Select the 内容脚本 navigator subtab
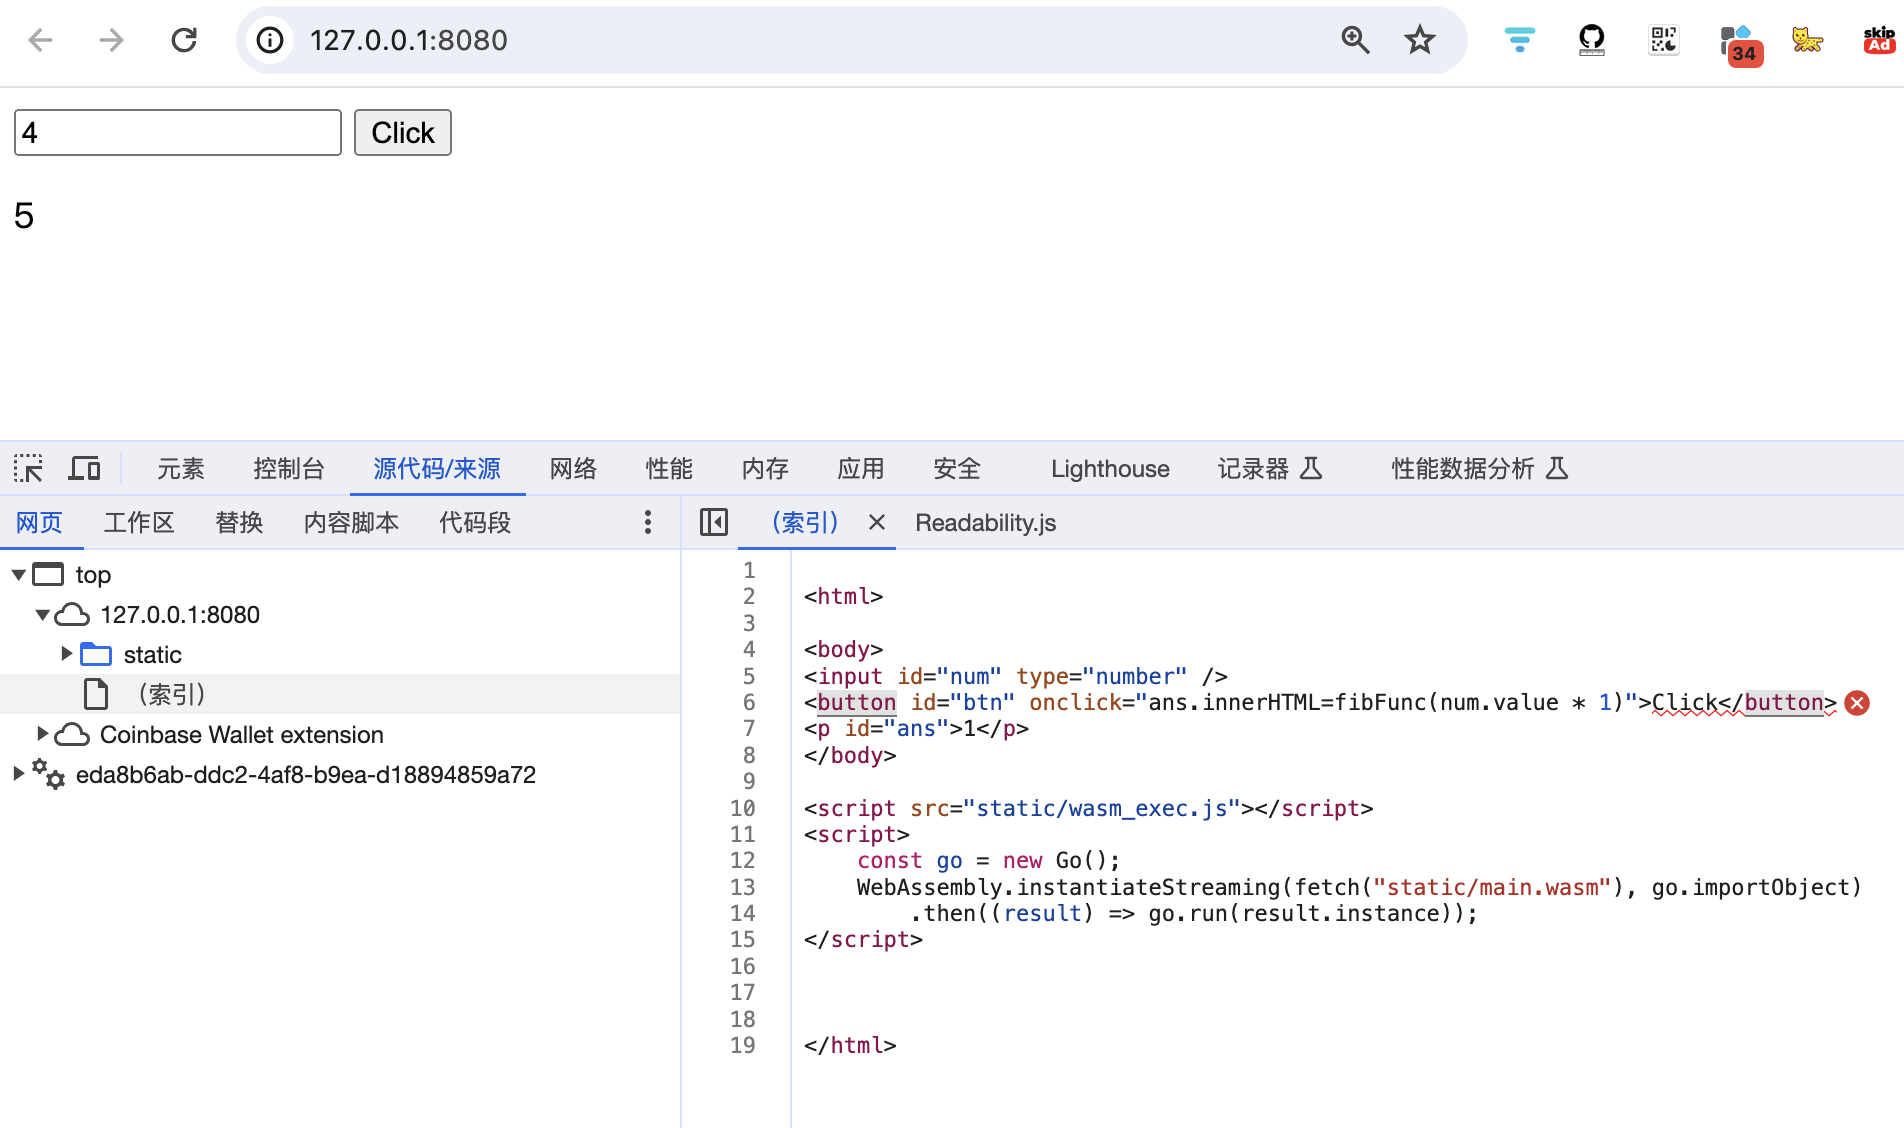1904x1128 pixels. pos(351,522)
